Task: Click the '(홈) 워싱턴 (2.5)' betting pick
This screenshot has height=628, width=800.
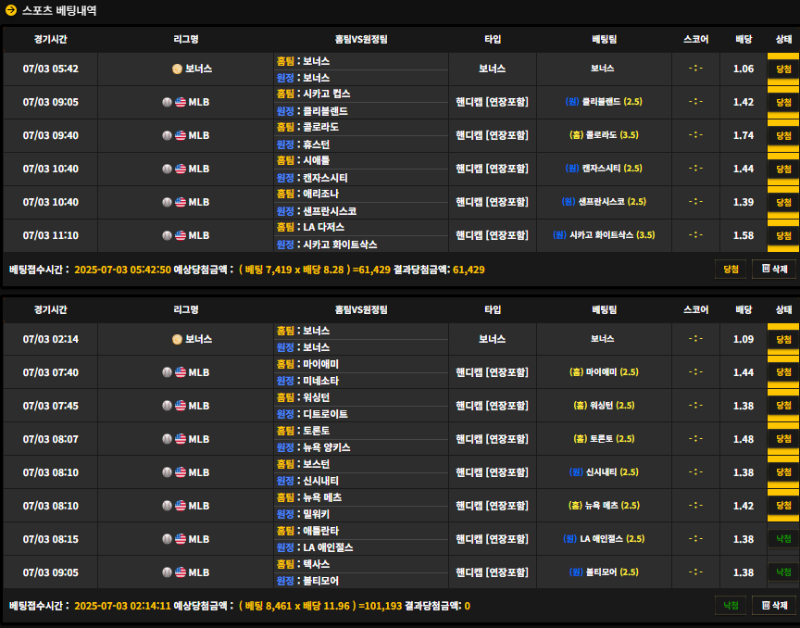Action: coord(604,406)
